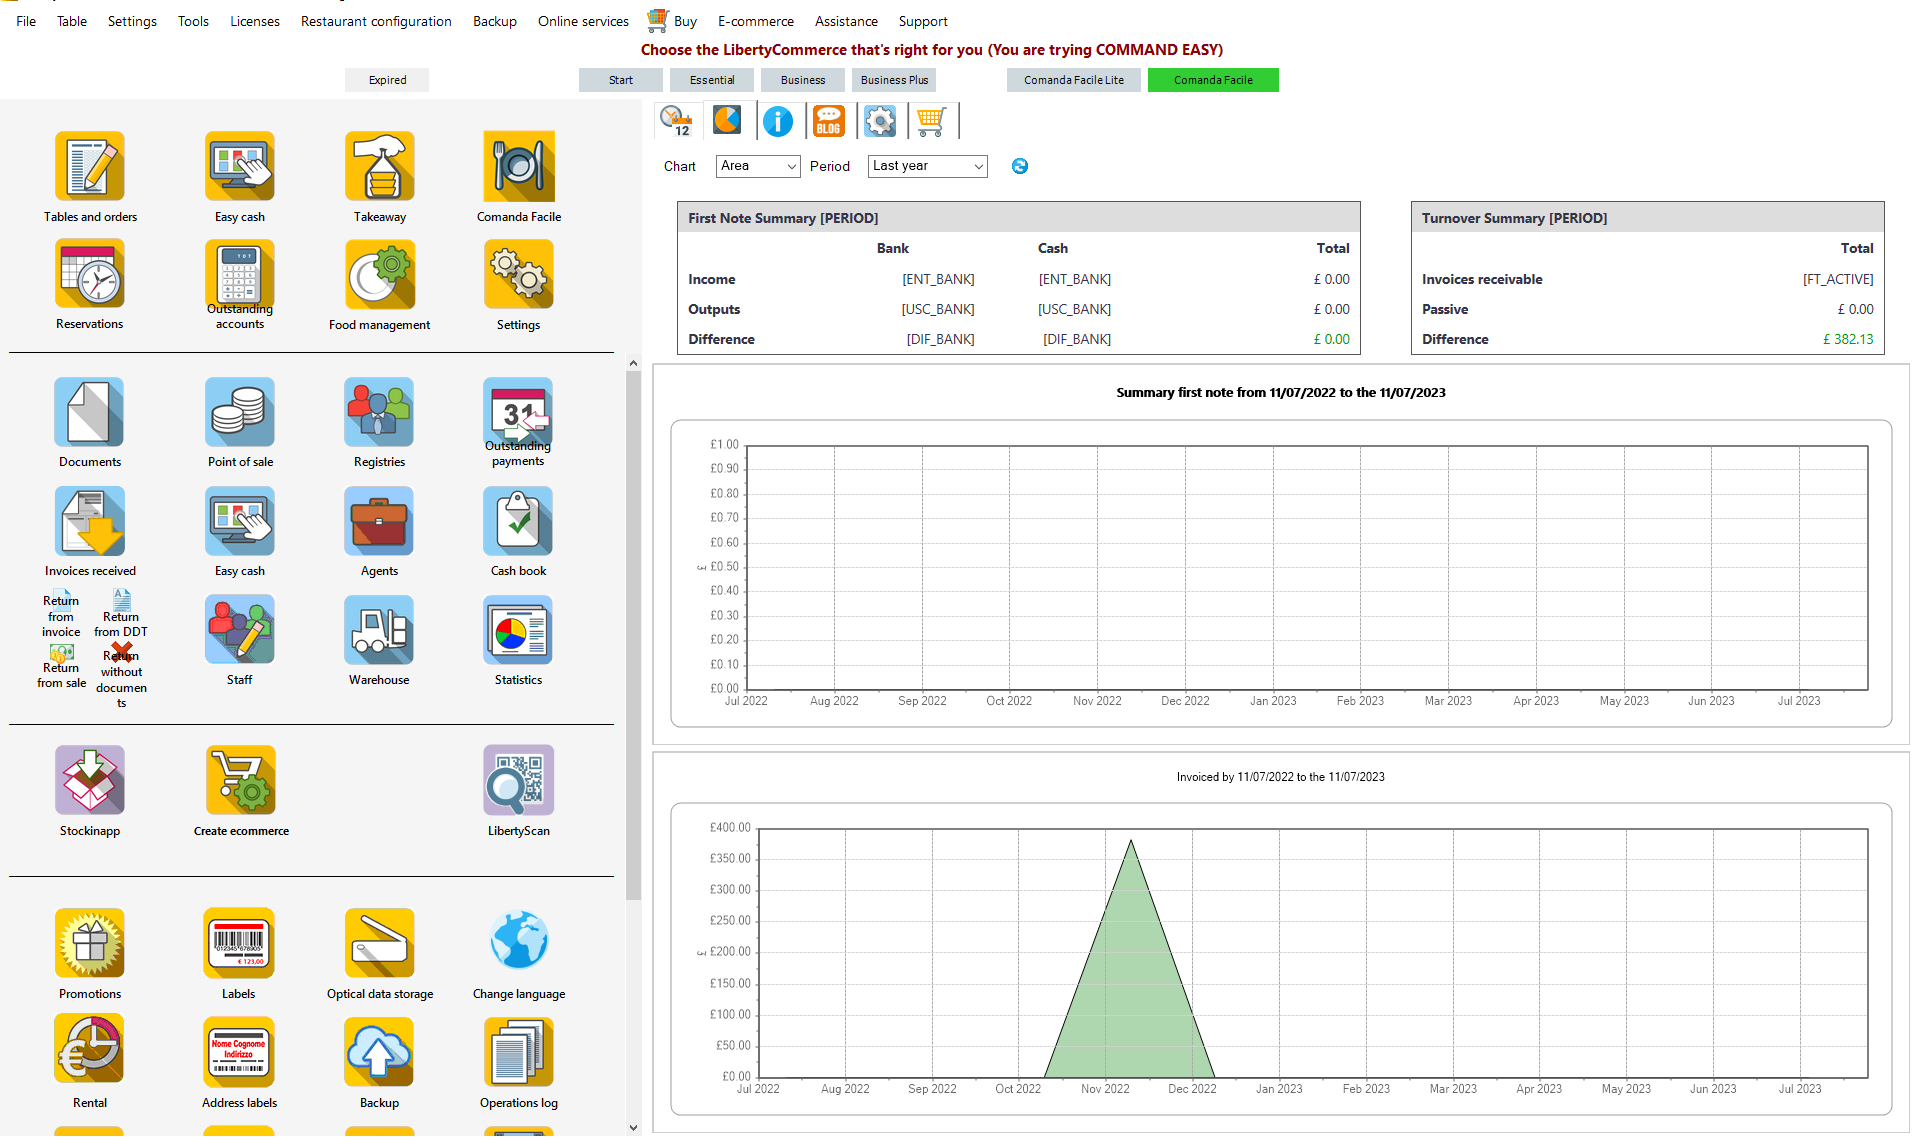
Task: Open the Labels barcode tool
Action: click(240, 943)
